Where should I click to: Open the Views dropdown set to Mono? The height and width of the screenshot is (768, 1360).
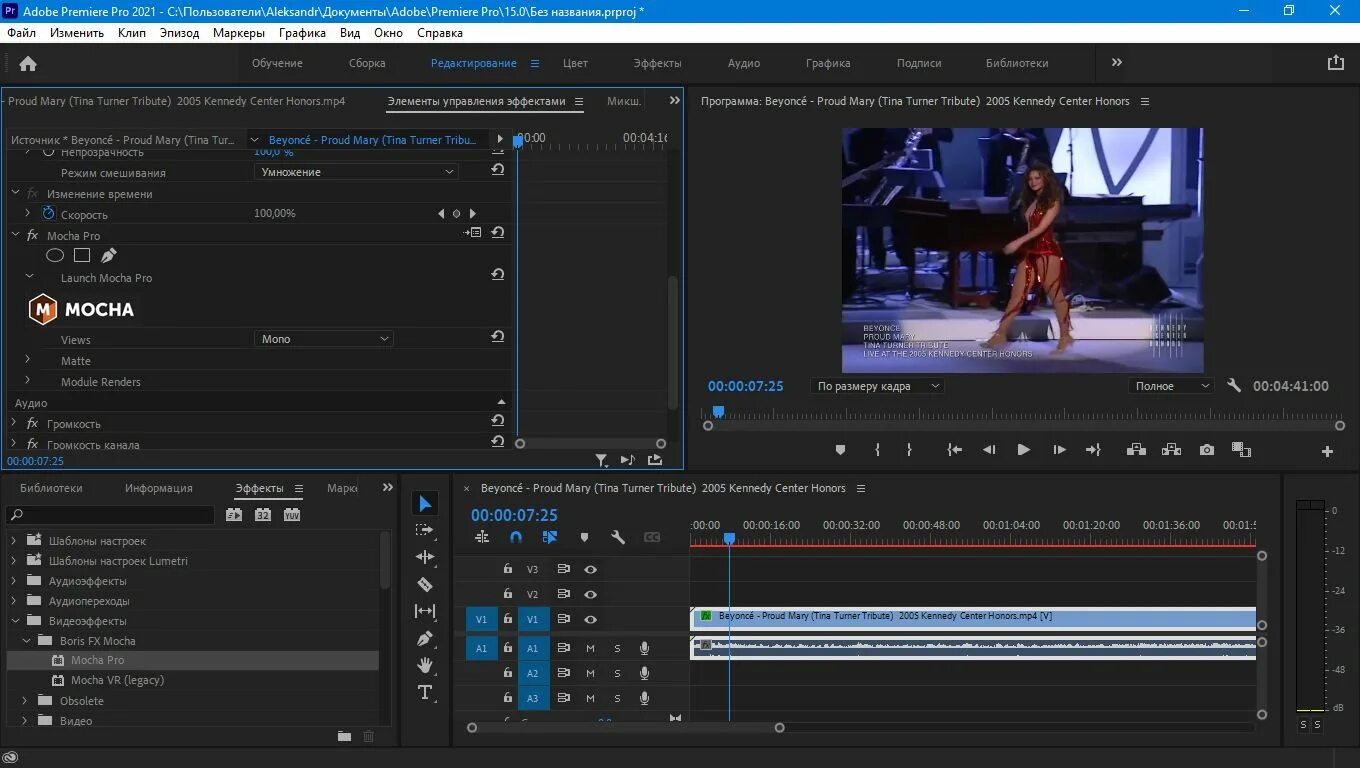pos(324,339)
